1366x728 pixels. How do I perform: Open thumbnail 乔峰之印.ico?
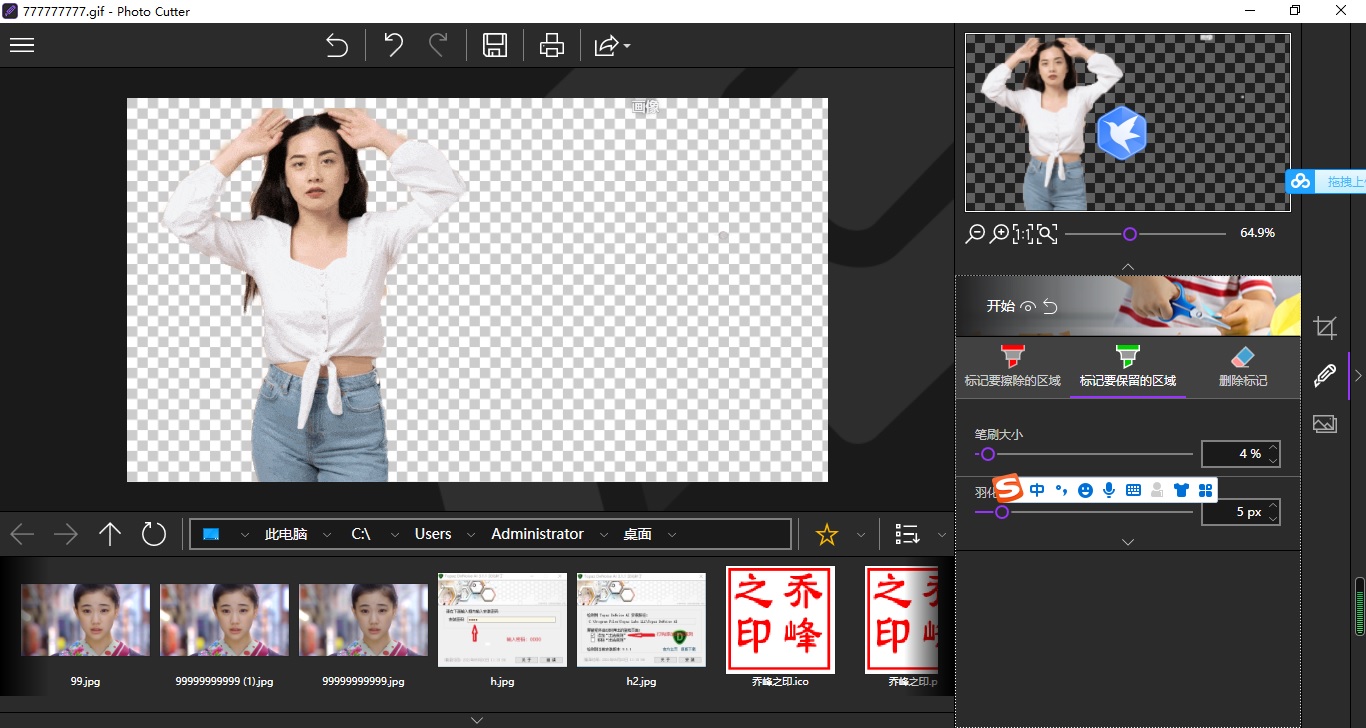[780, 620]
